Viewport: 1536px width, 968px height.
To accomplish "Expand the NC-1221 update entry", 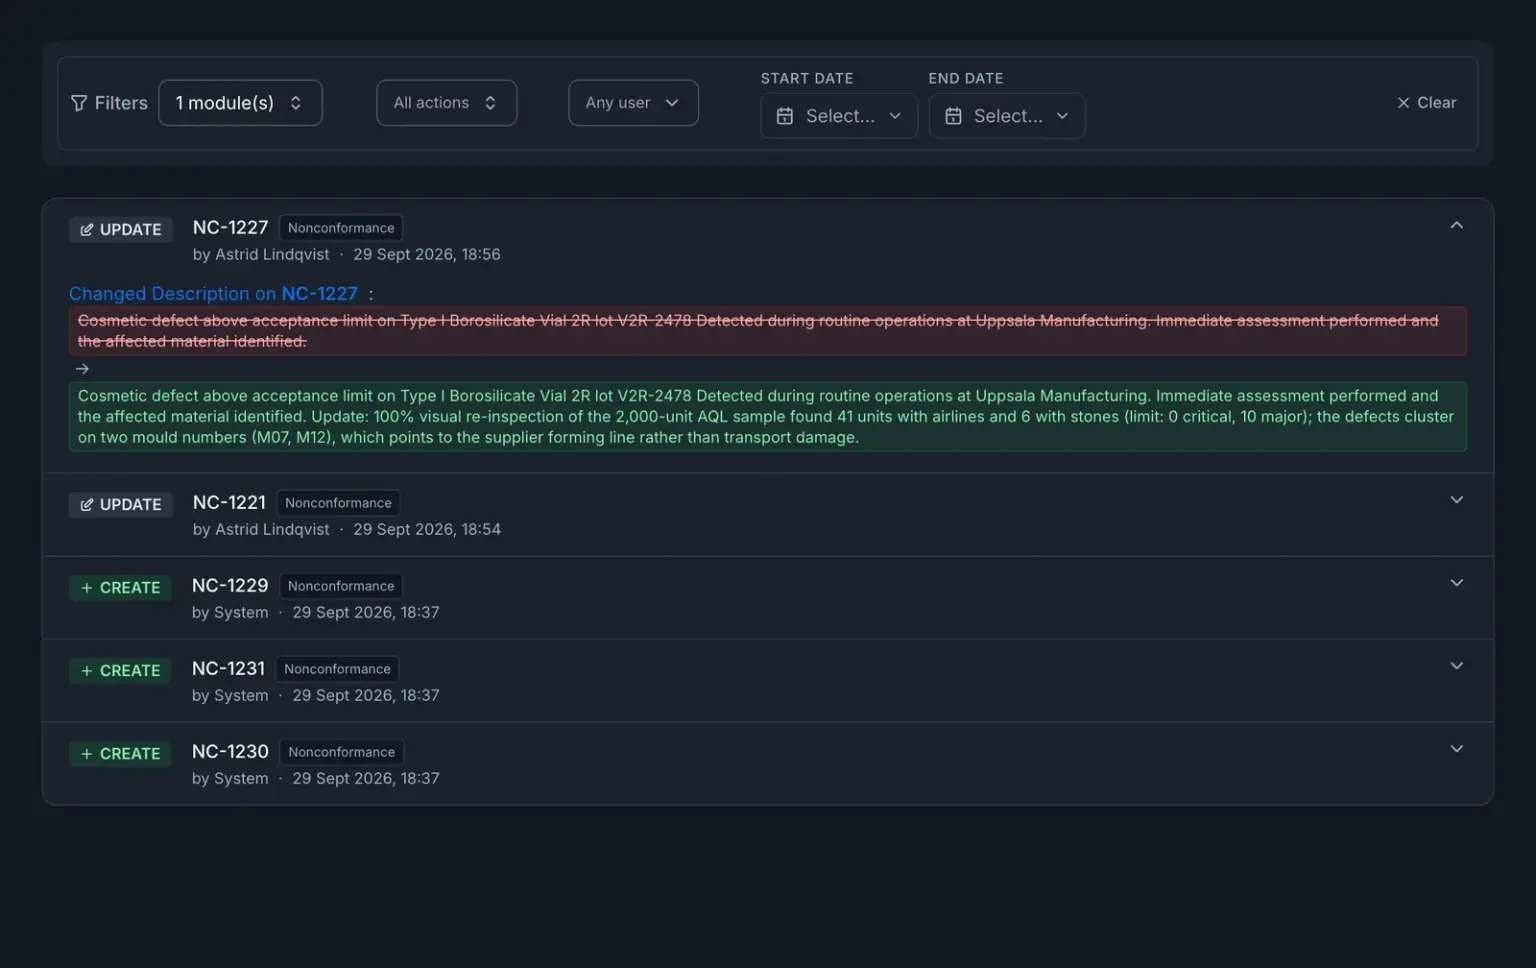I will (x=1456, y=500).
